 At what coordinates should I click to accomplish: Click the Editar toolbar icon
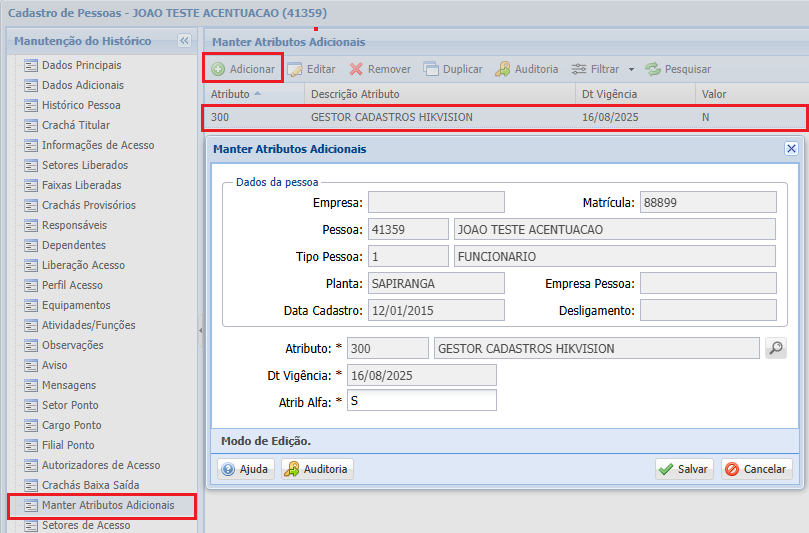pyautogui.click(x=296, y=69)
